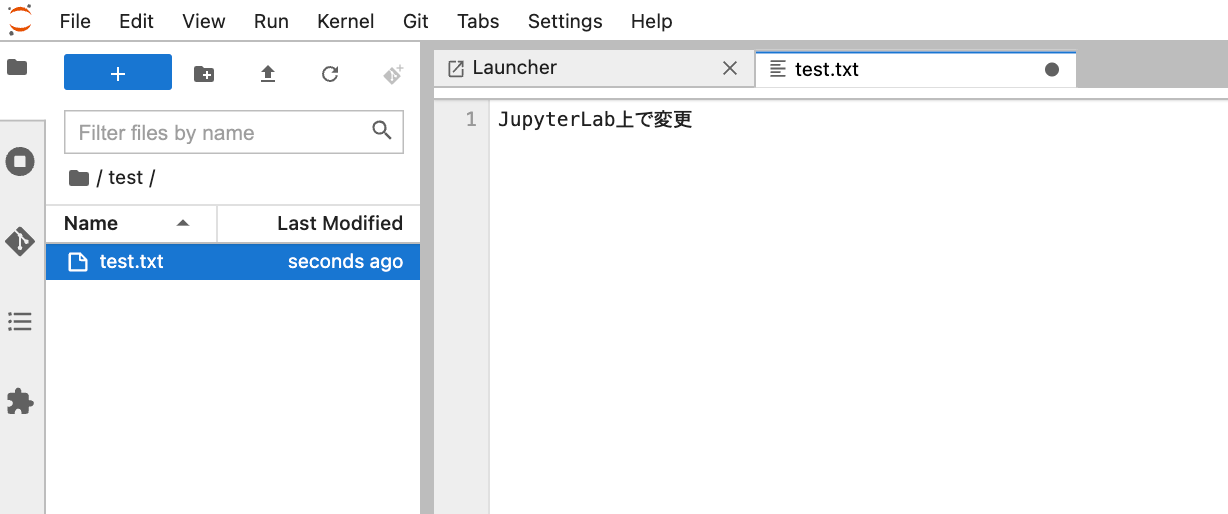Image resolution: width=1228 pixels, height=514 pixels.
Task: Click New Folder icon in file browser
Action: (x=204, y=73)
